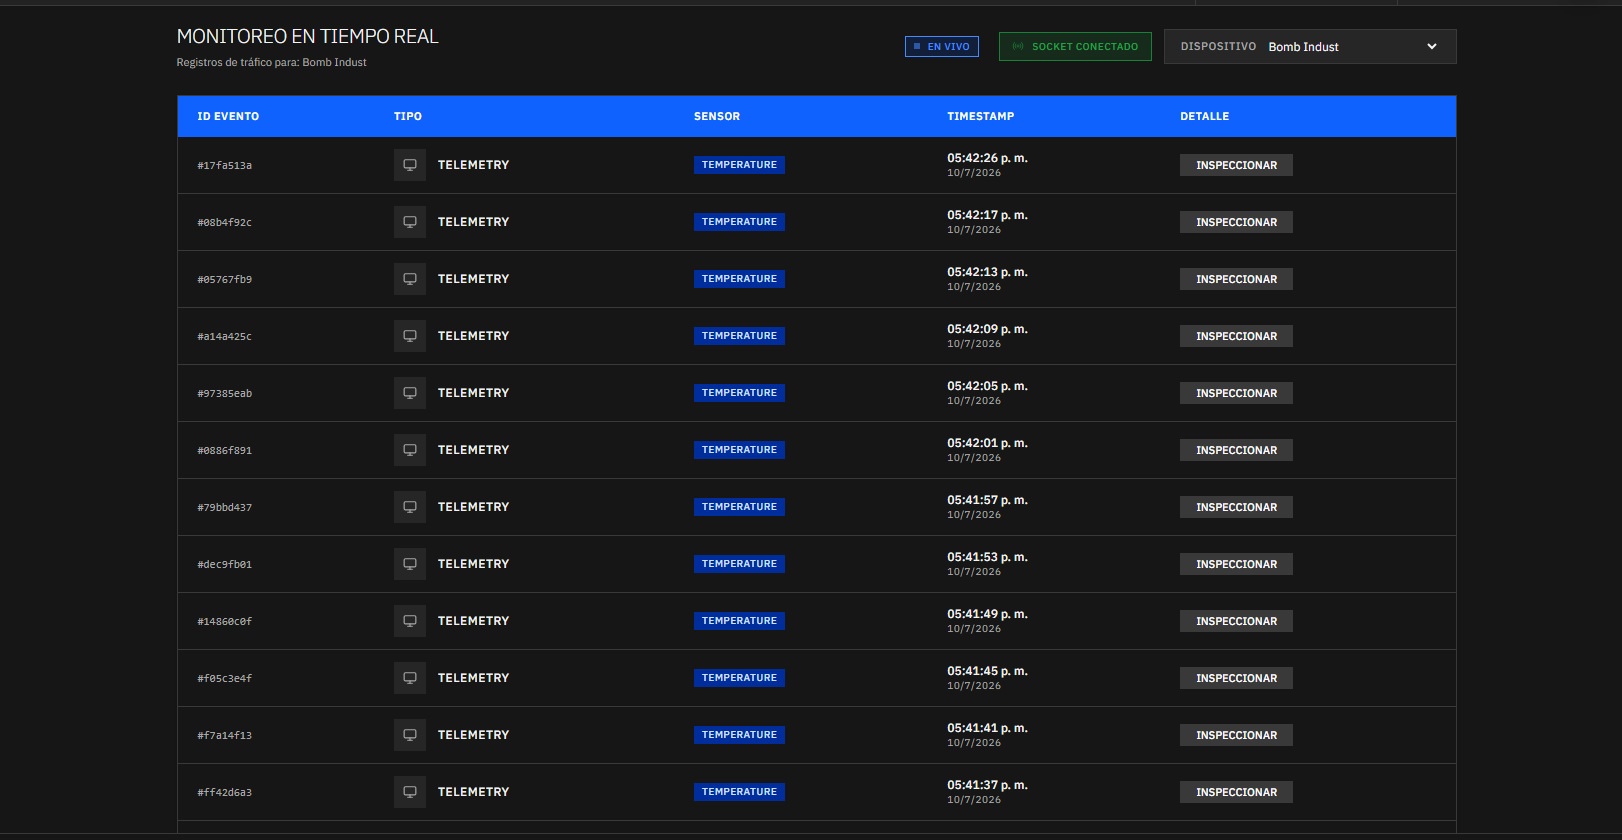The height and width of the screenshot is (840, 1622).
Task: Click the SENSOR column header
Action: tap(717, 117)
